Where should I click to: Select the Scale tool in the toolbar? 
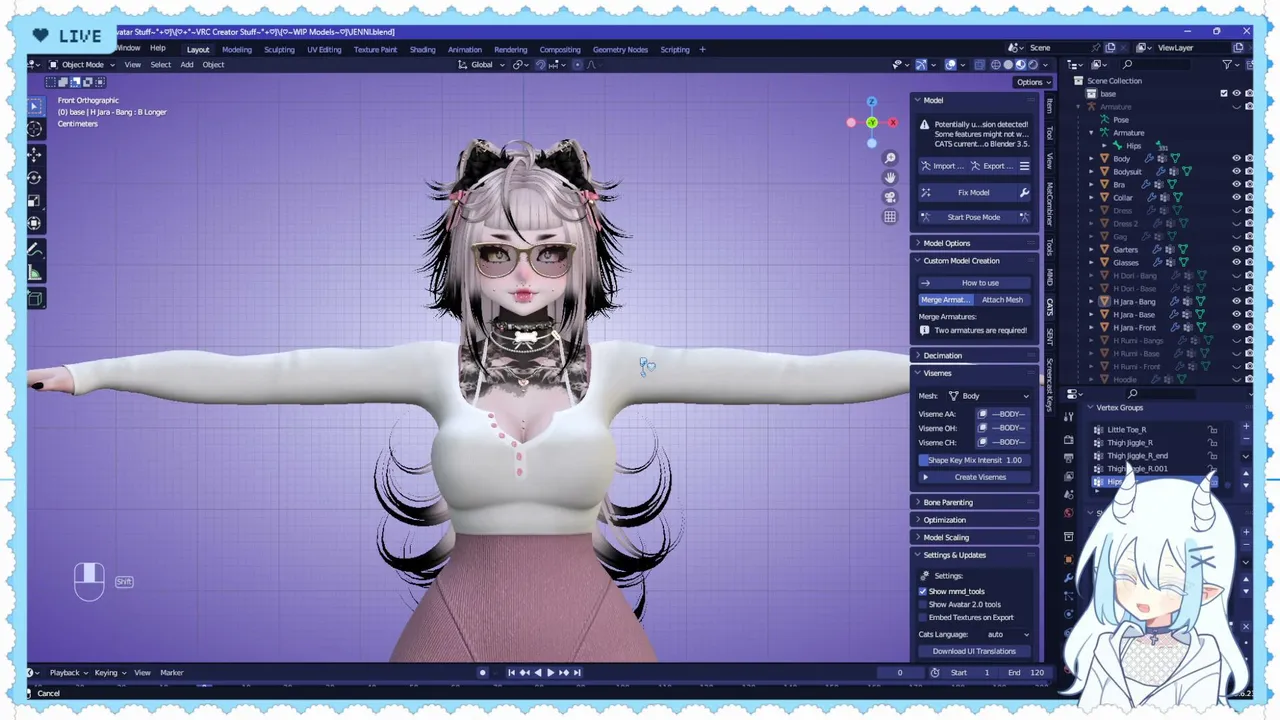point(36,201)
